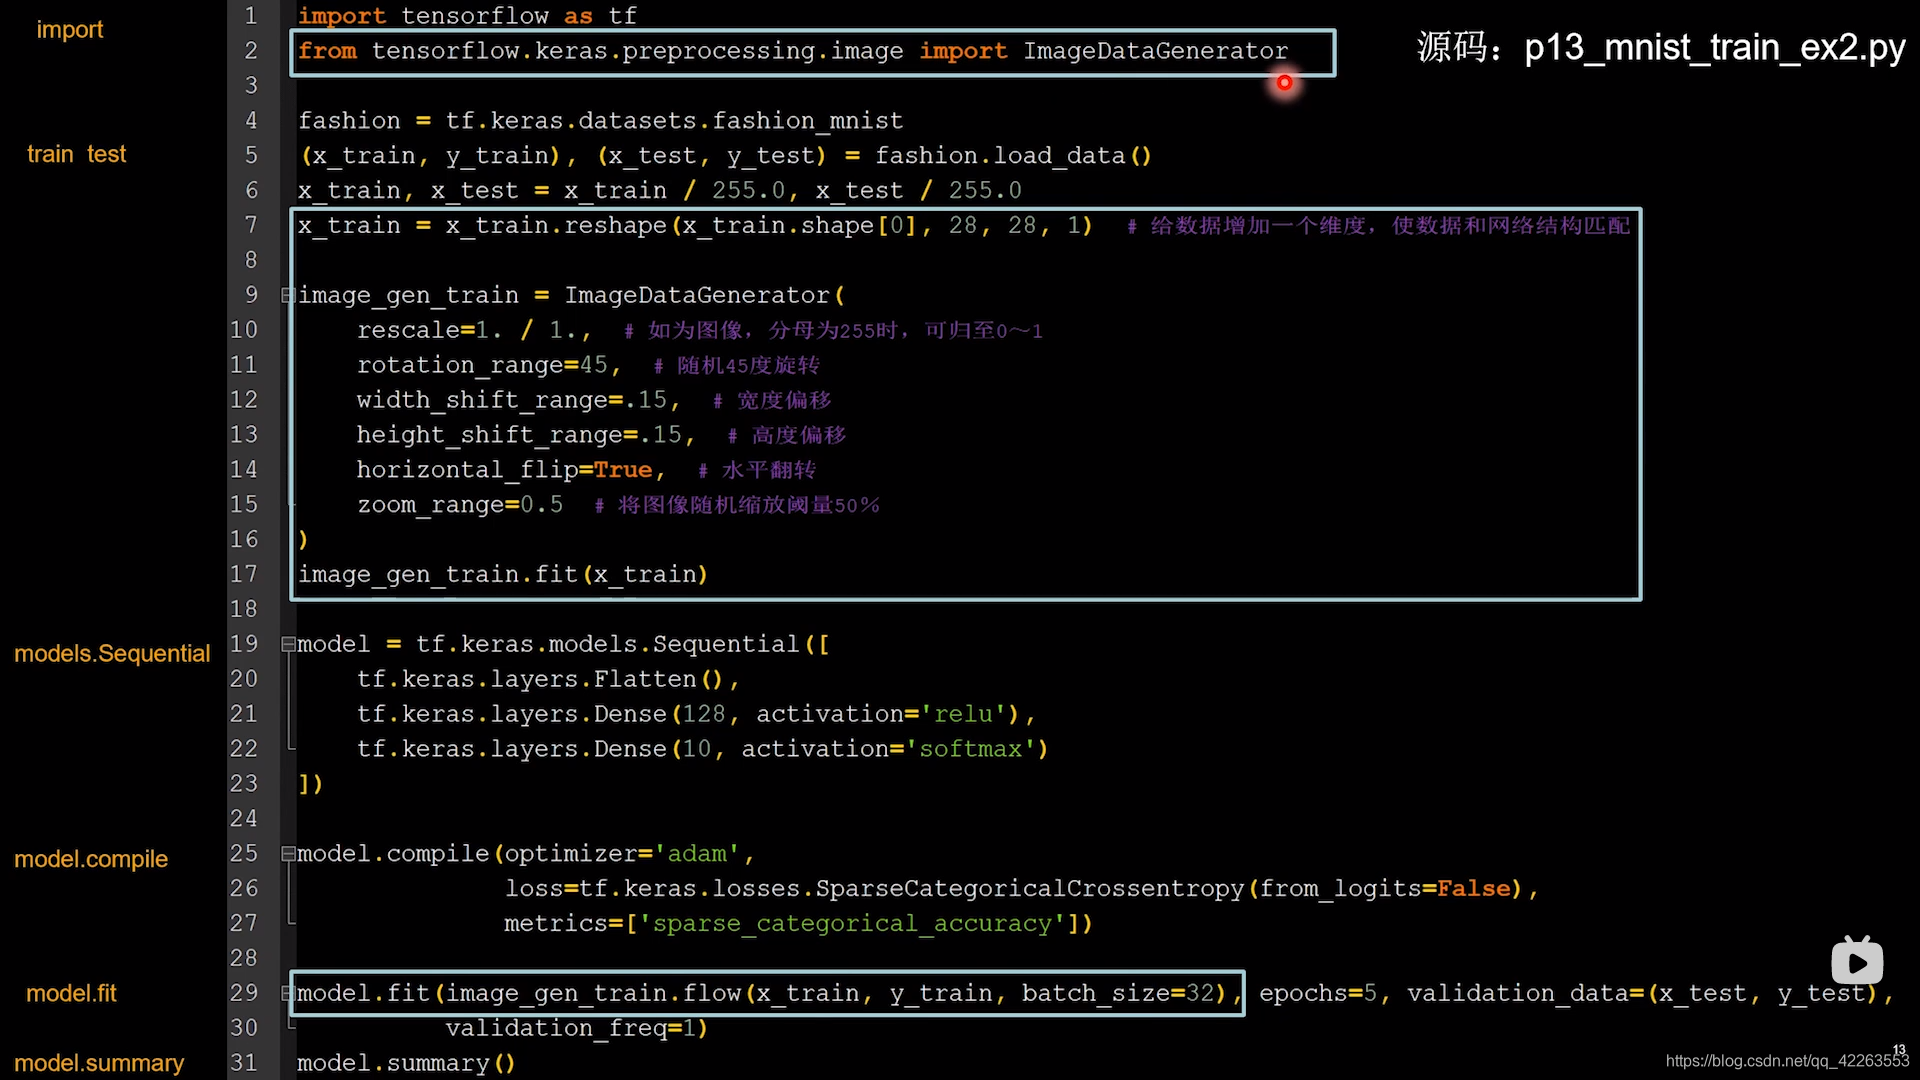The image size is (1920, 1080).
Task: Click 'SparseCategoricalCrossentropy' on line 26
Action: click(1029, 889)
